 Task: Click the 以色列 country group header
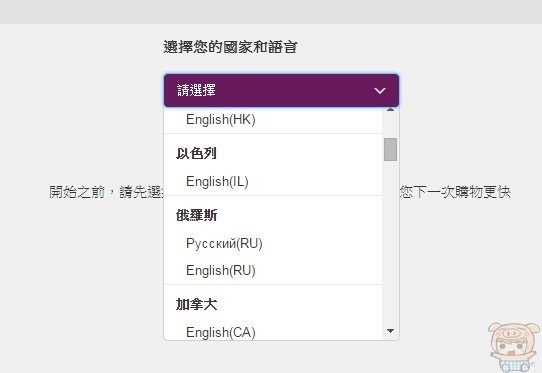pos(196,153)
